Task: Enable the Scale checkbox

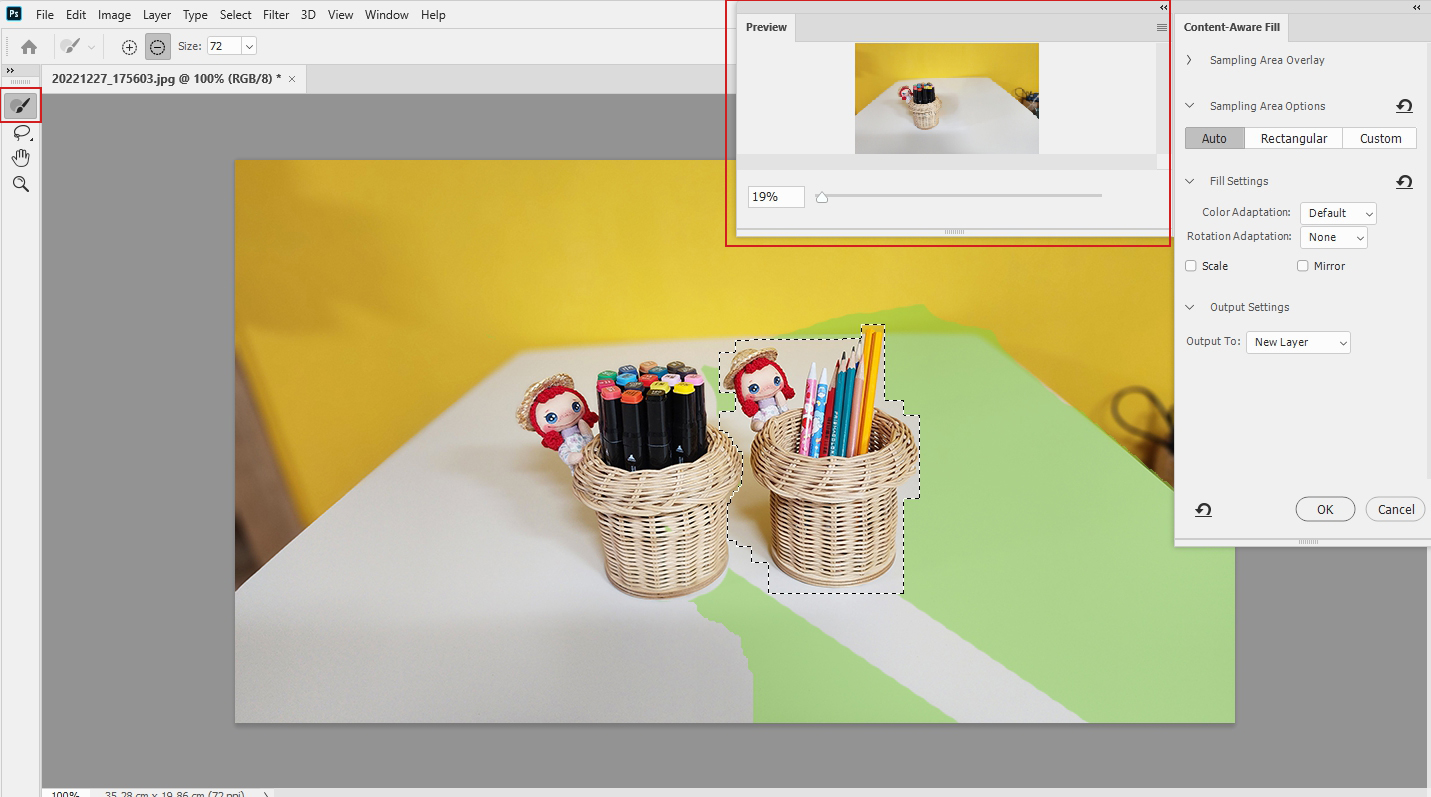Action: pyautogui.click(x=1191, y=266)
